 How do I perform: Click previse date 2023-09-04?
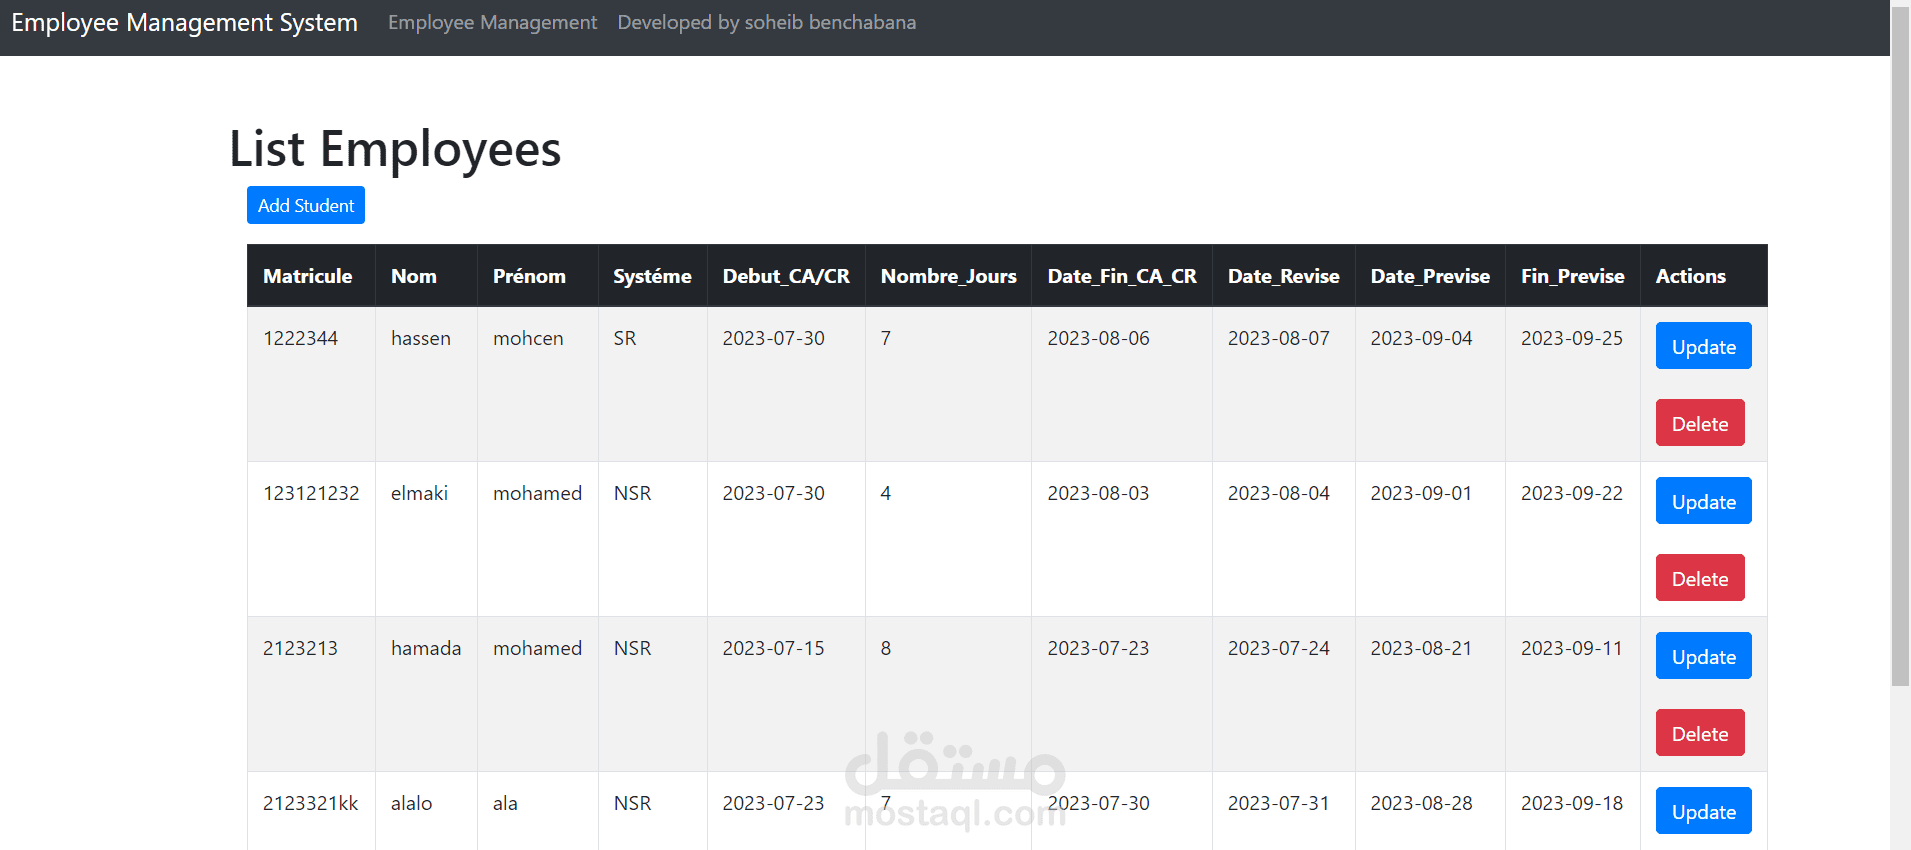tap(1422, 338)
